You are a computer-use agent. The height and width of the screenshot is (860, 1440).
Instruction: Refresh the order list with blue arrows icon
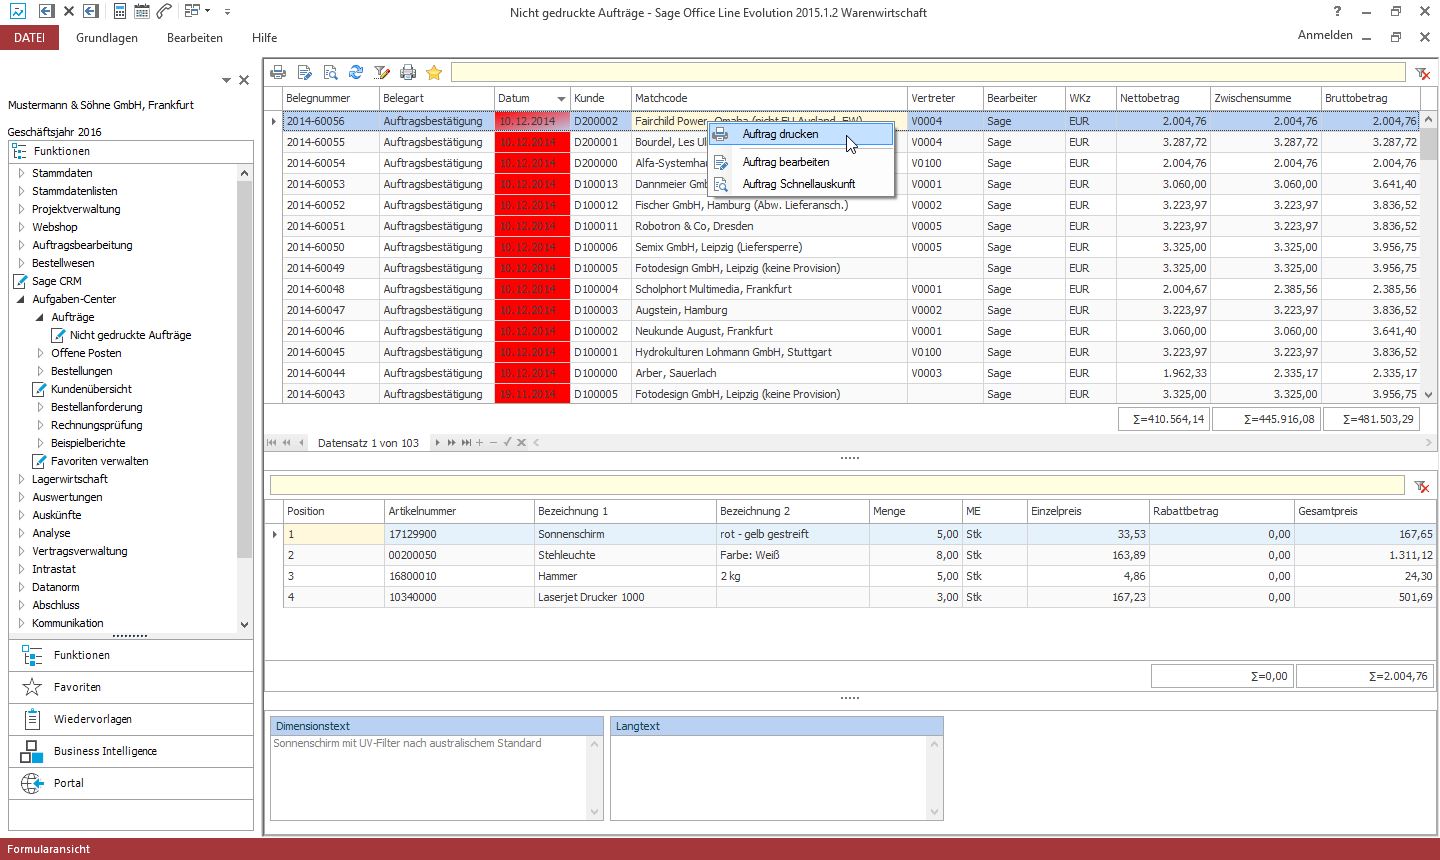[356, 72]
